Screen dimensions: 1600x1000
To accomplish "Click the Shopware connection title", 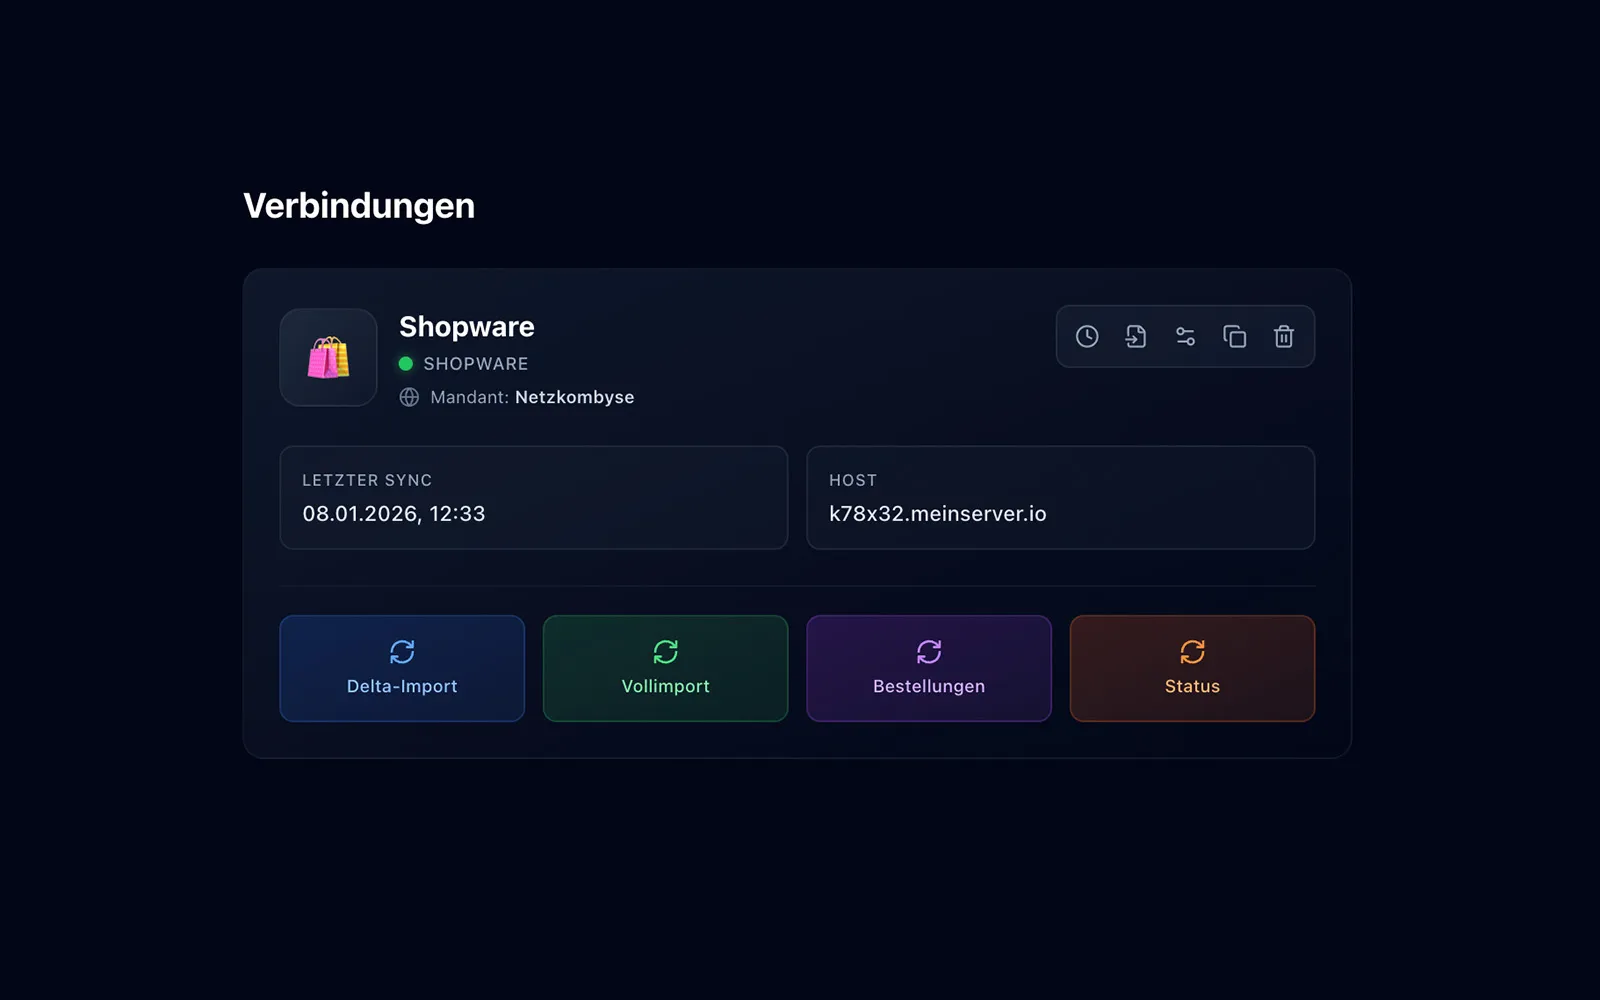I will pos(467,327).
